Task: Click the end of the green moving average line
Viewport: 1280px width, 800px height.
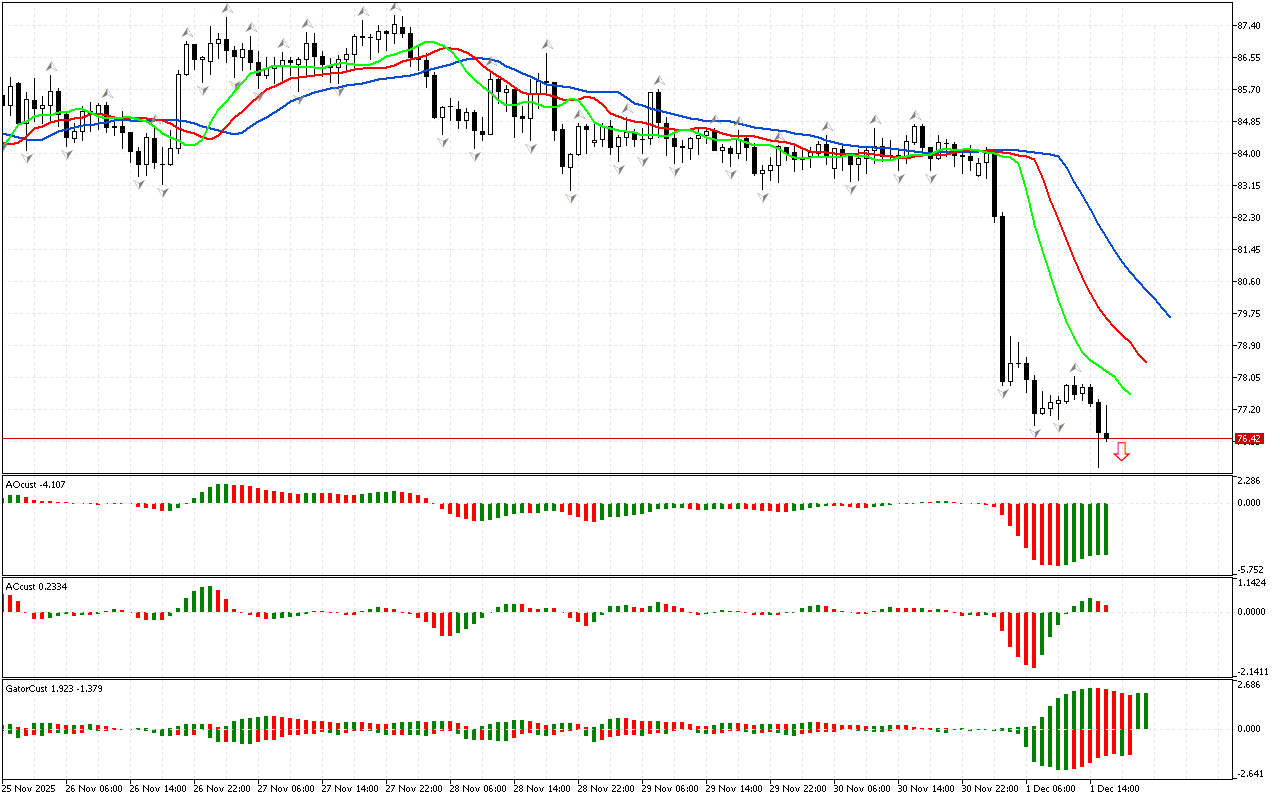Action: pyautogui.click(x=1129, y=393)
